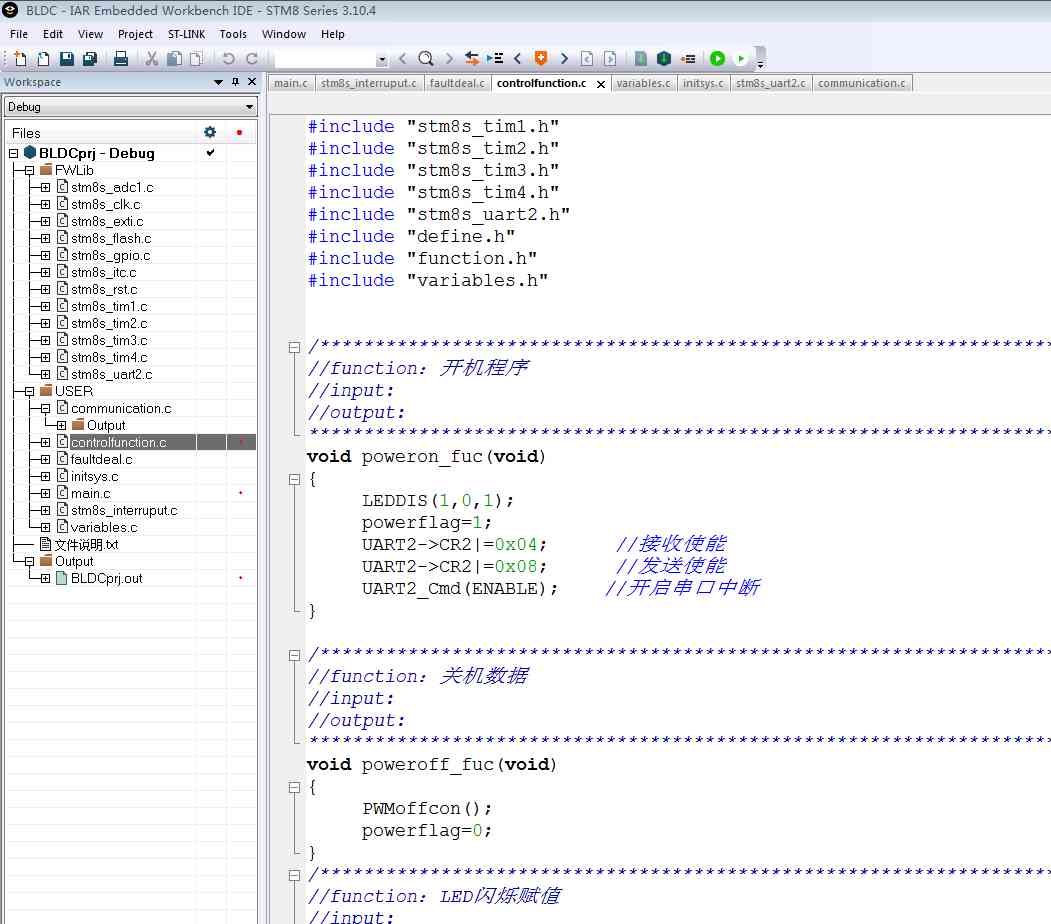Open the toolbar overflow options
Screen dimensions: 1051x924
760,65
